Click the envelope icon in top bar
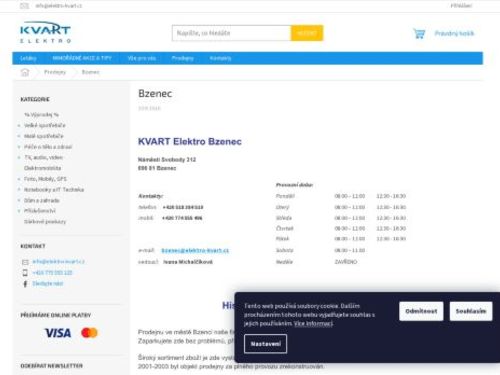The height and width of the screenshot is (375, 500). (24, 6)
